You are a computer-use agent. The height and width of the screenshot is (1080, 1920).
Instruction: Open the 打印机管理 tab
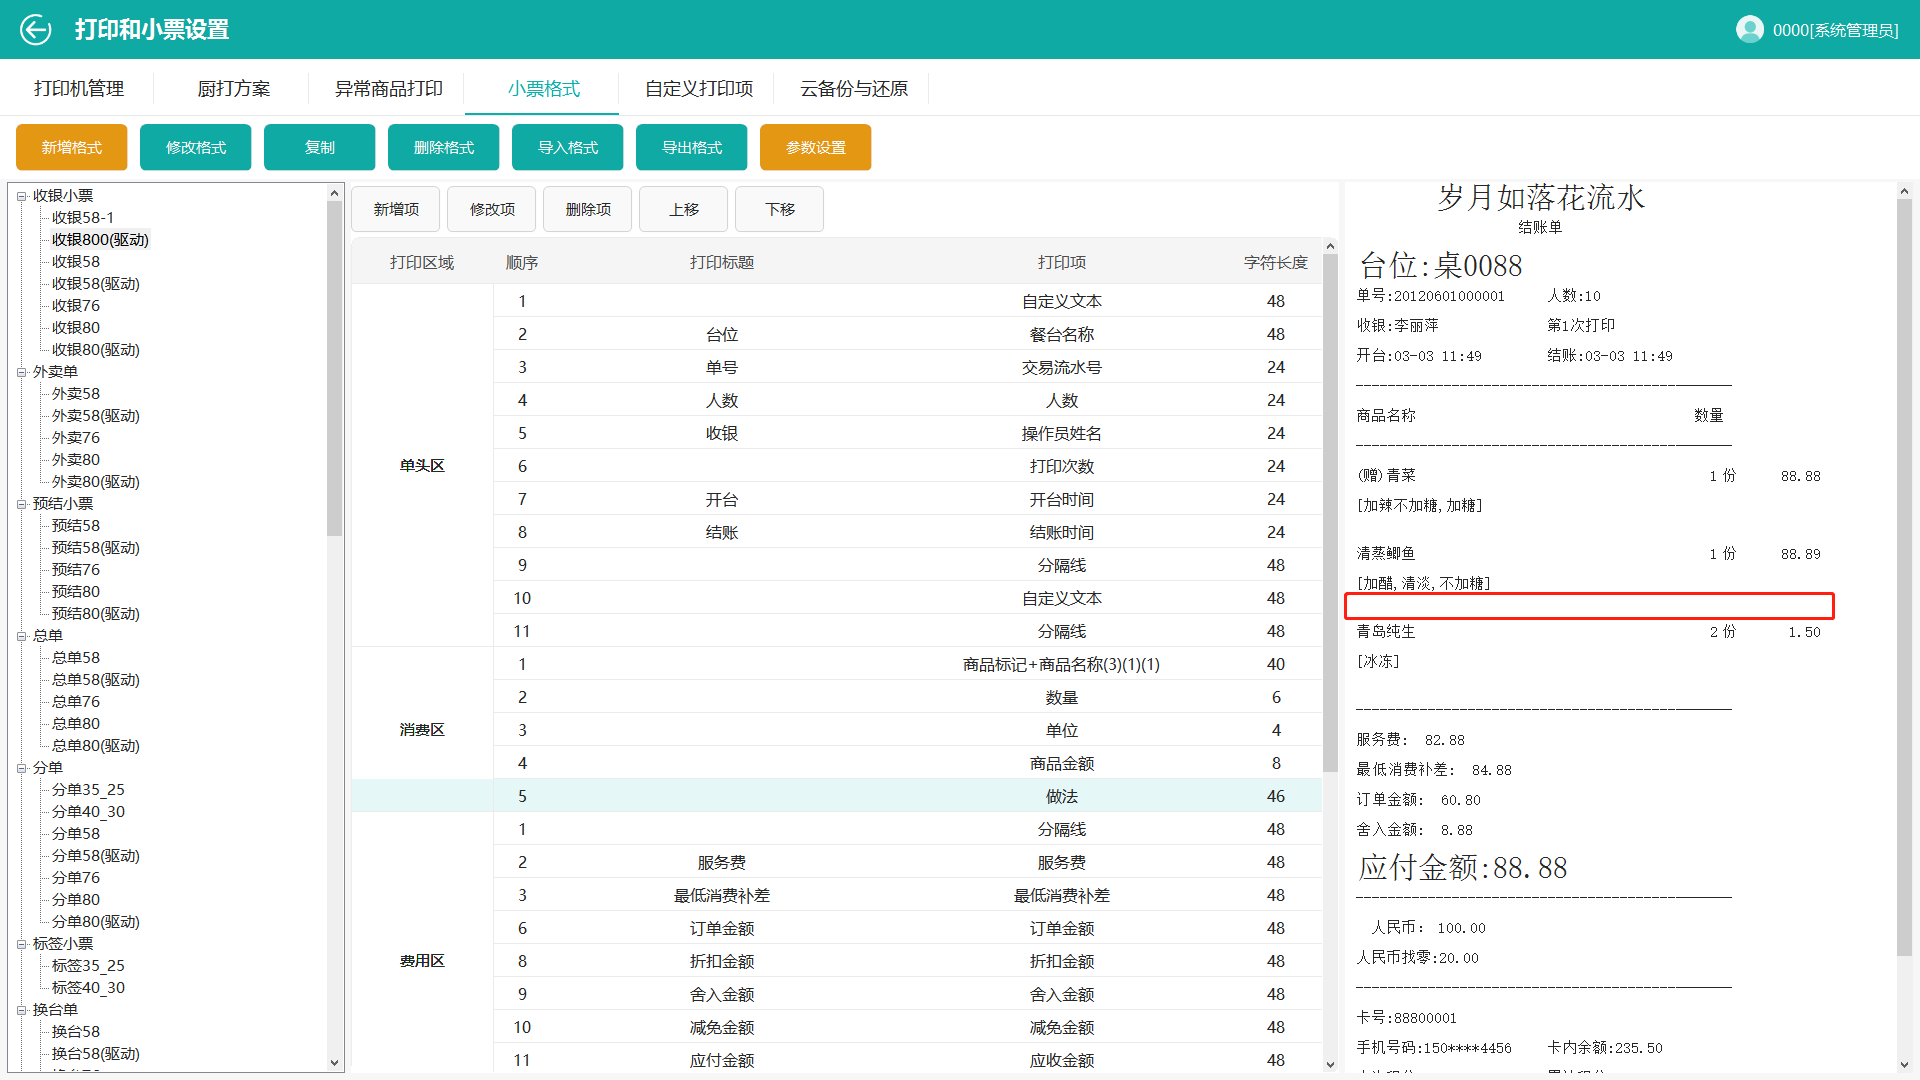coord(79,89)
